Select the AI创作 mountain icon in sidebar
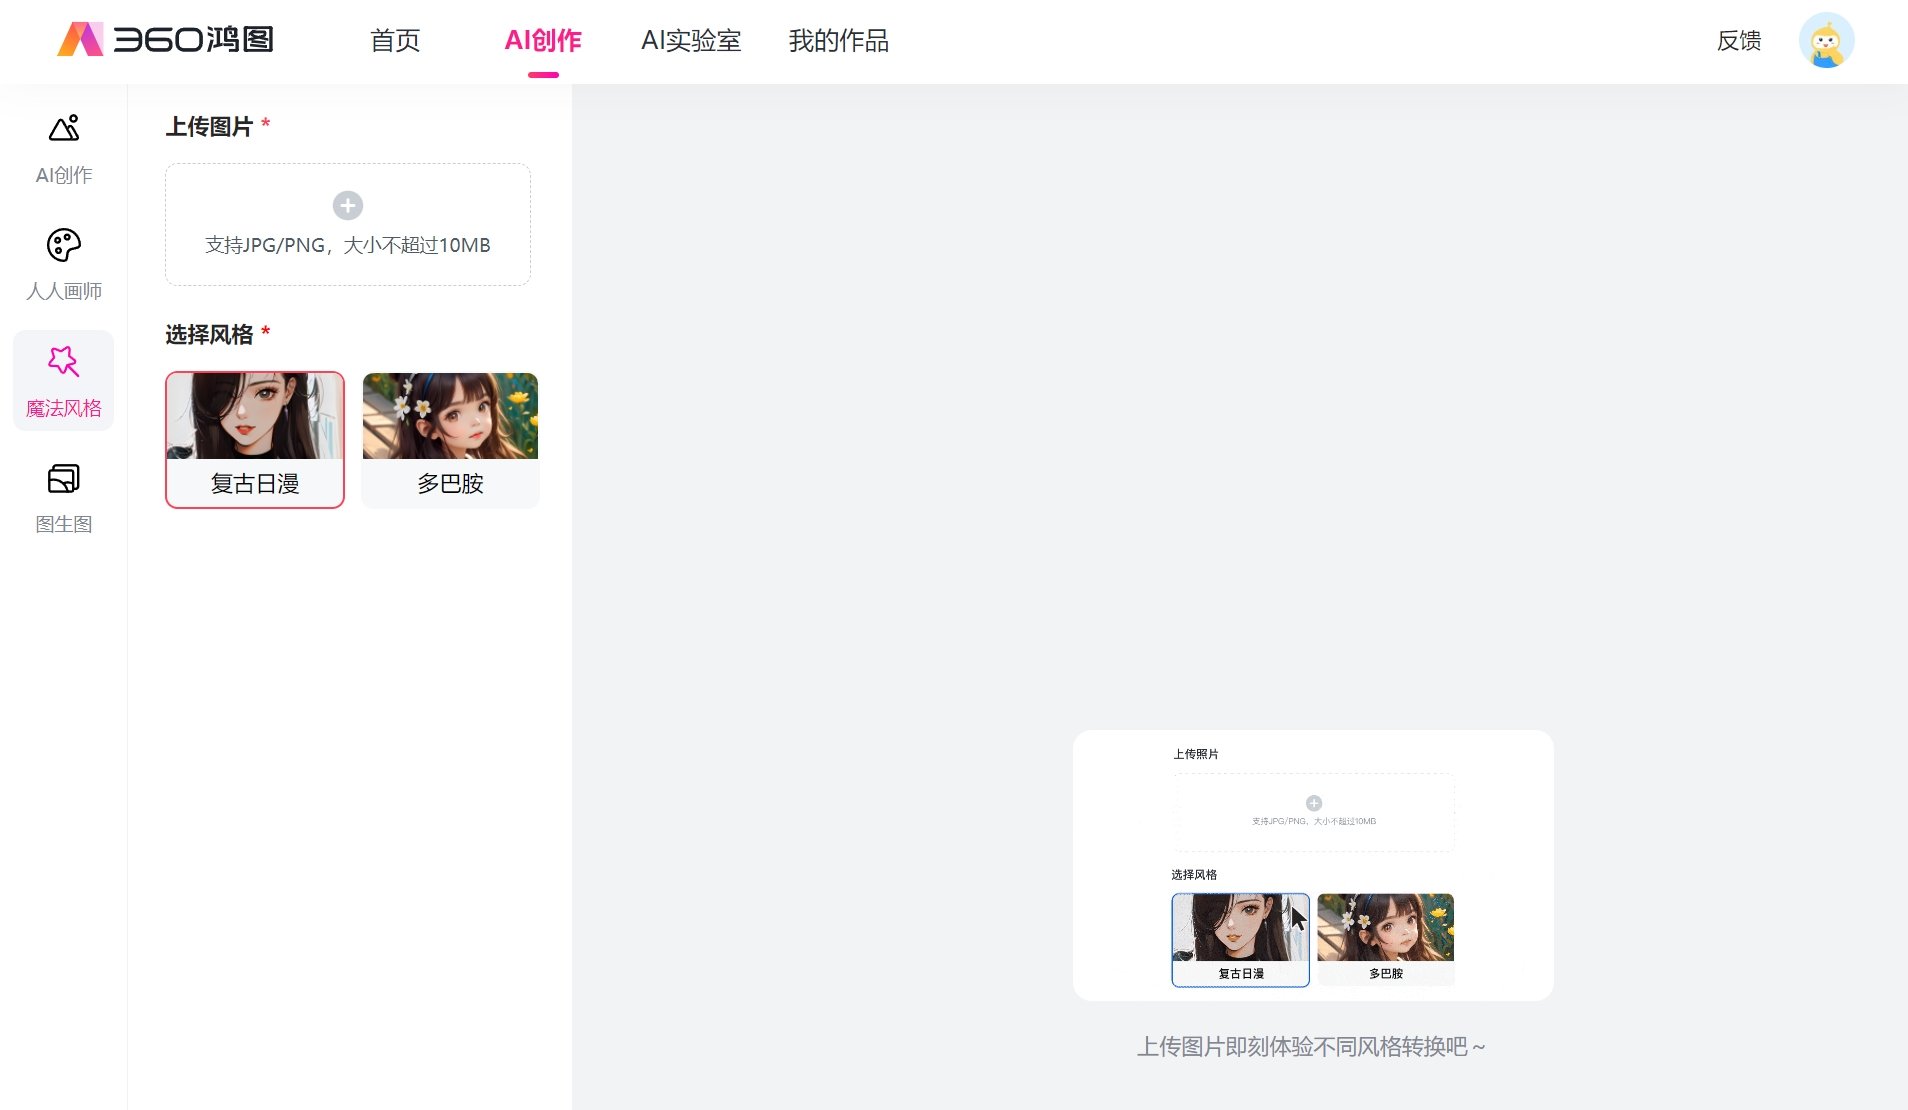Viewport: 1908px width, 1110px height. pos(64,129)
